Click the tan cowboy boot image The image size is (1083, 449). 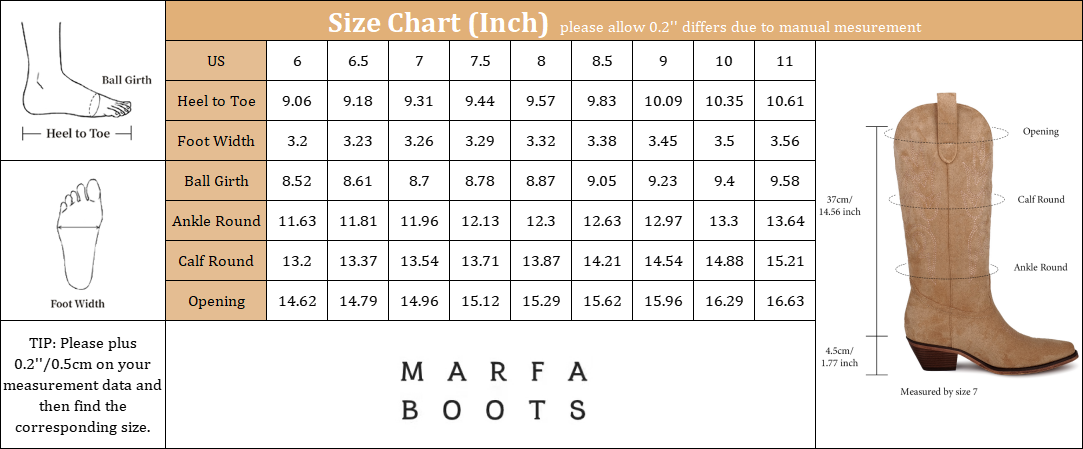point(984,235)
